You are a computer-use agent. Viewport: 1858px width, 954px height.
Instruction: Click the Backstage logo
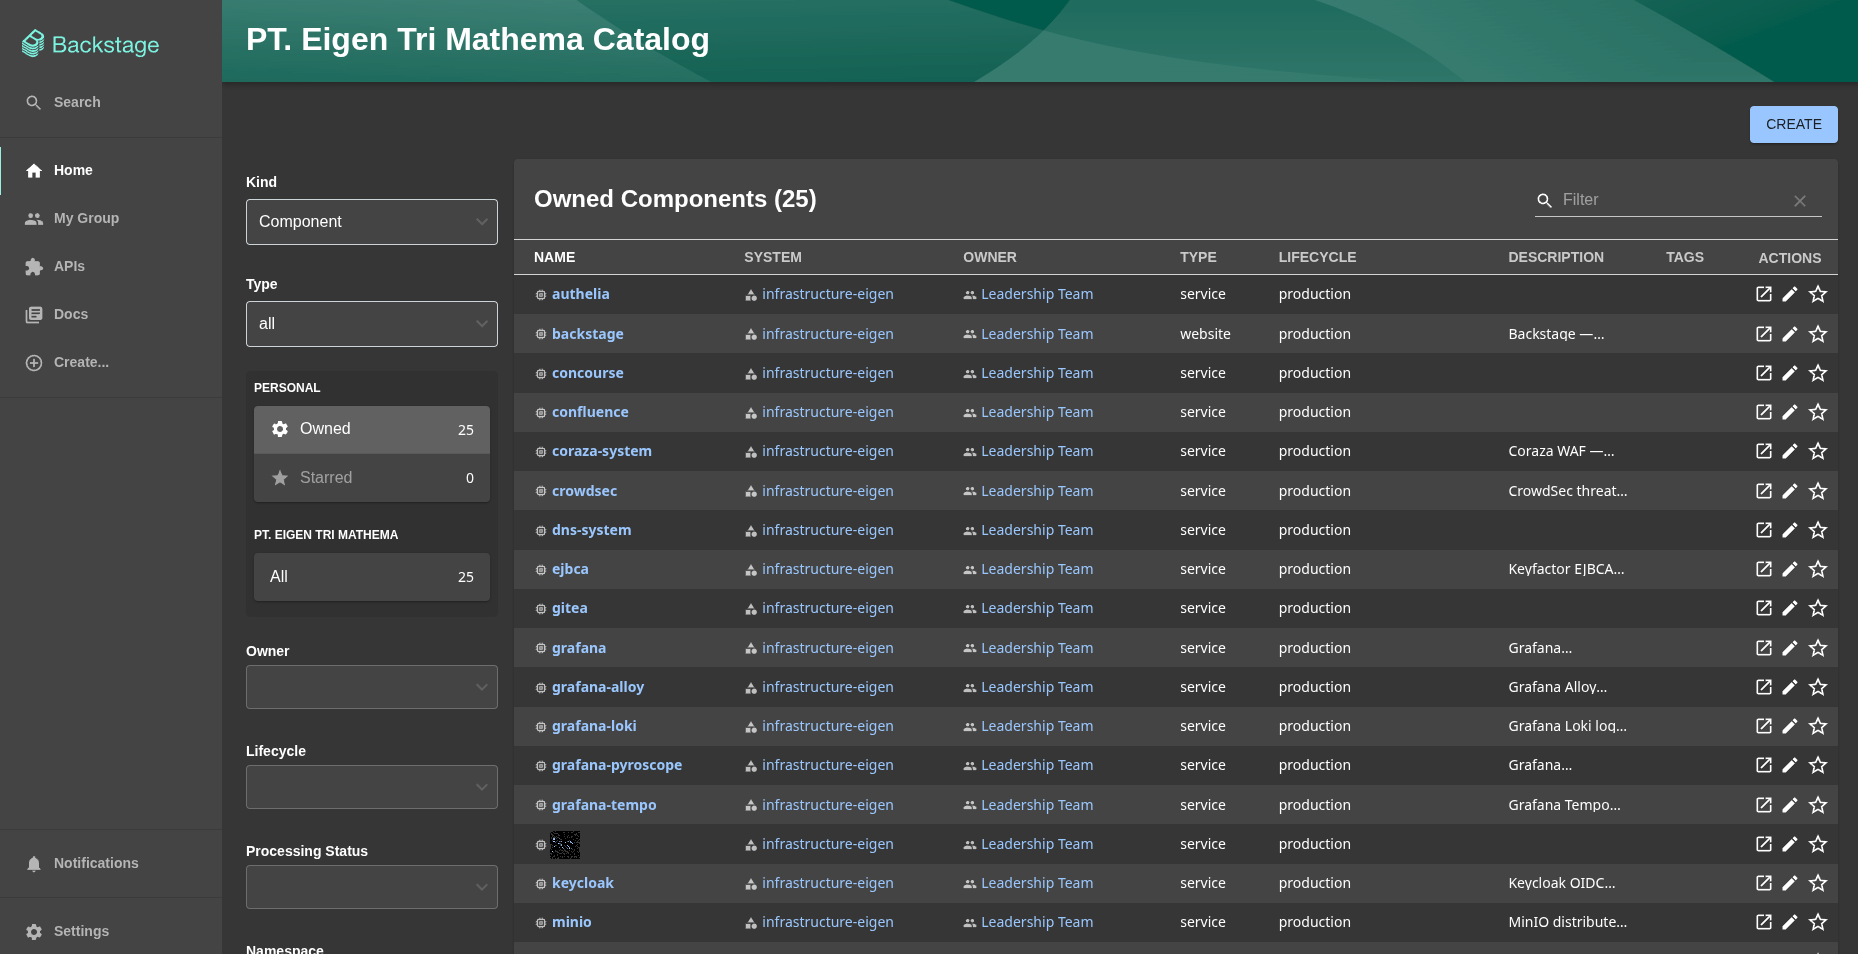(x=91, y=44)
